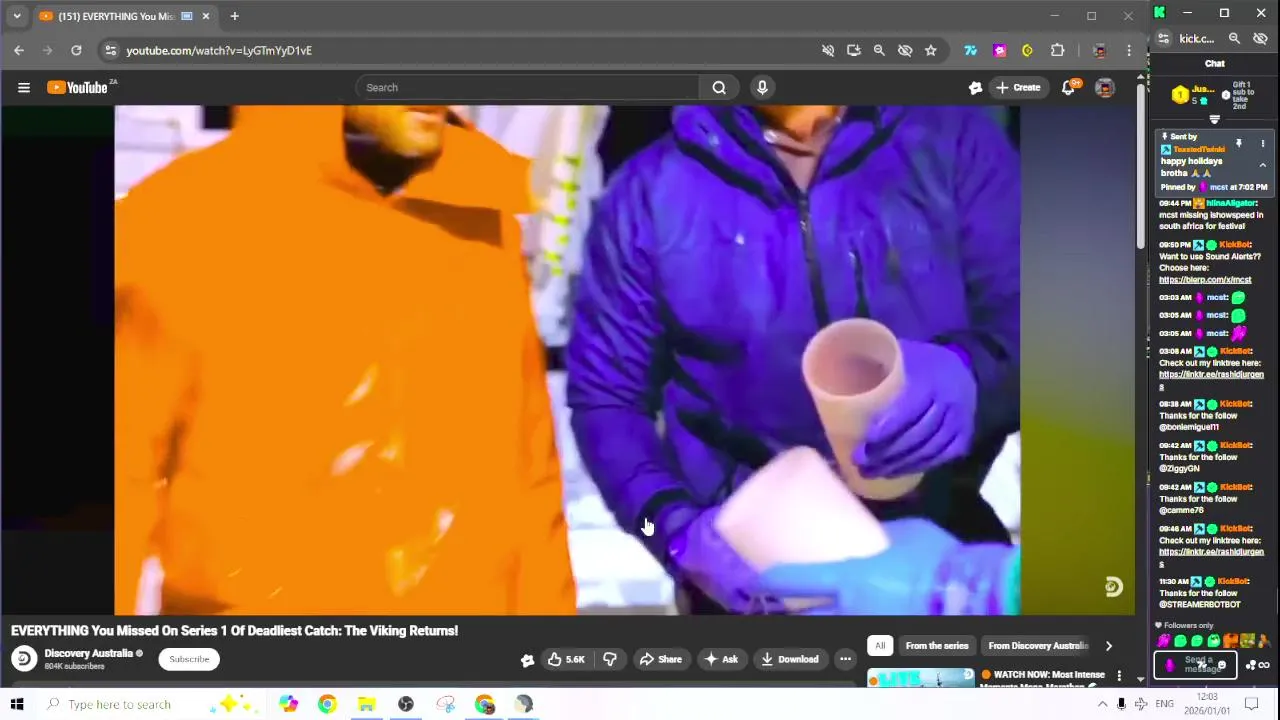The image size is (1280, 720).
Task: Open a new Chrome tab
Action: point(234,16)
